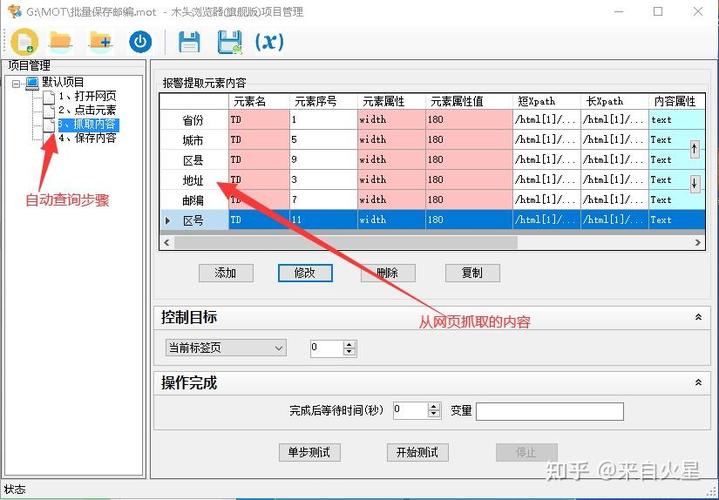The height and width of the screenshot is (500, 719).
Task: Click the new project toolbar icon
Action: click(x=24, y=42)
